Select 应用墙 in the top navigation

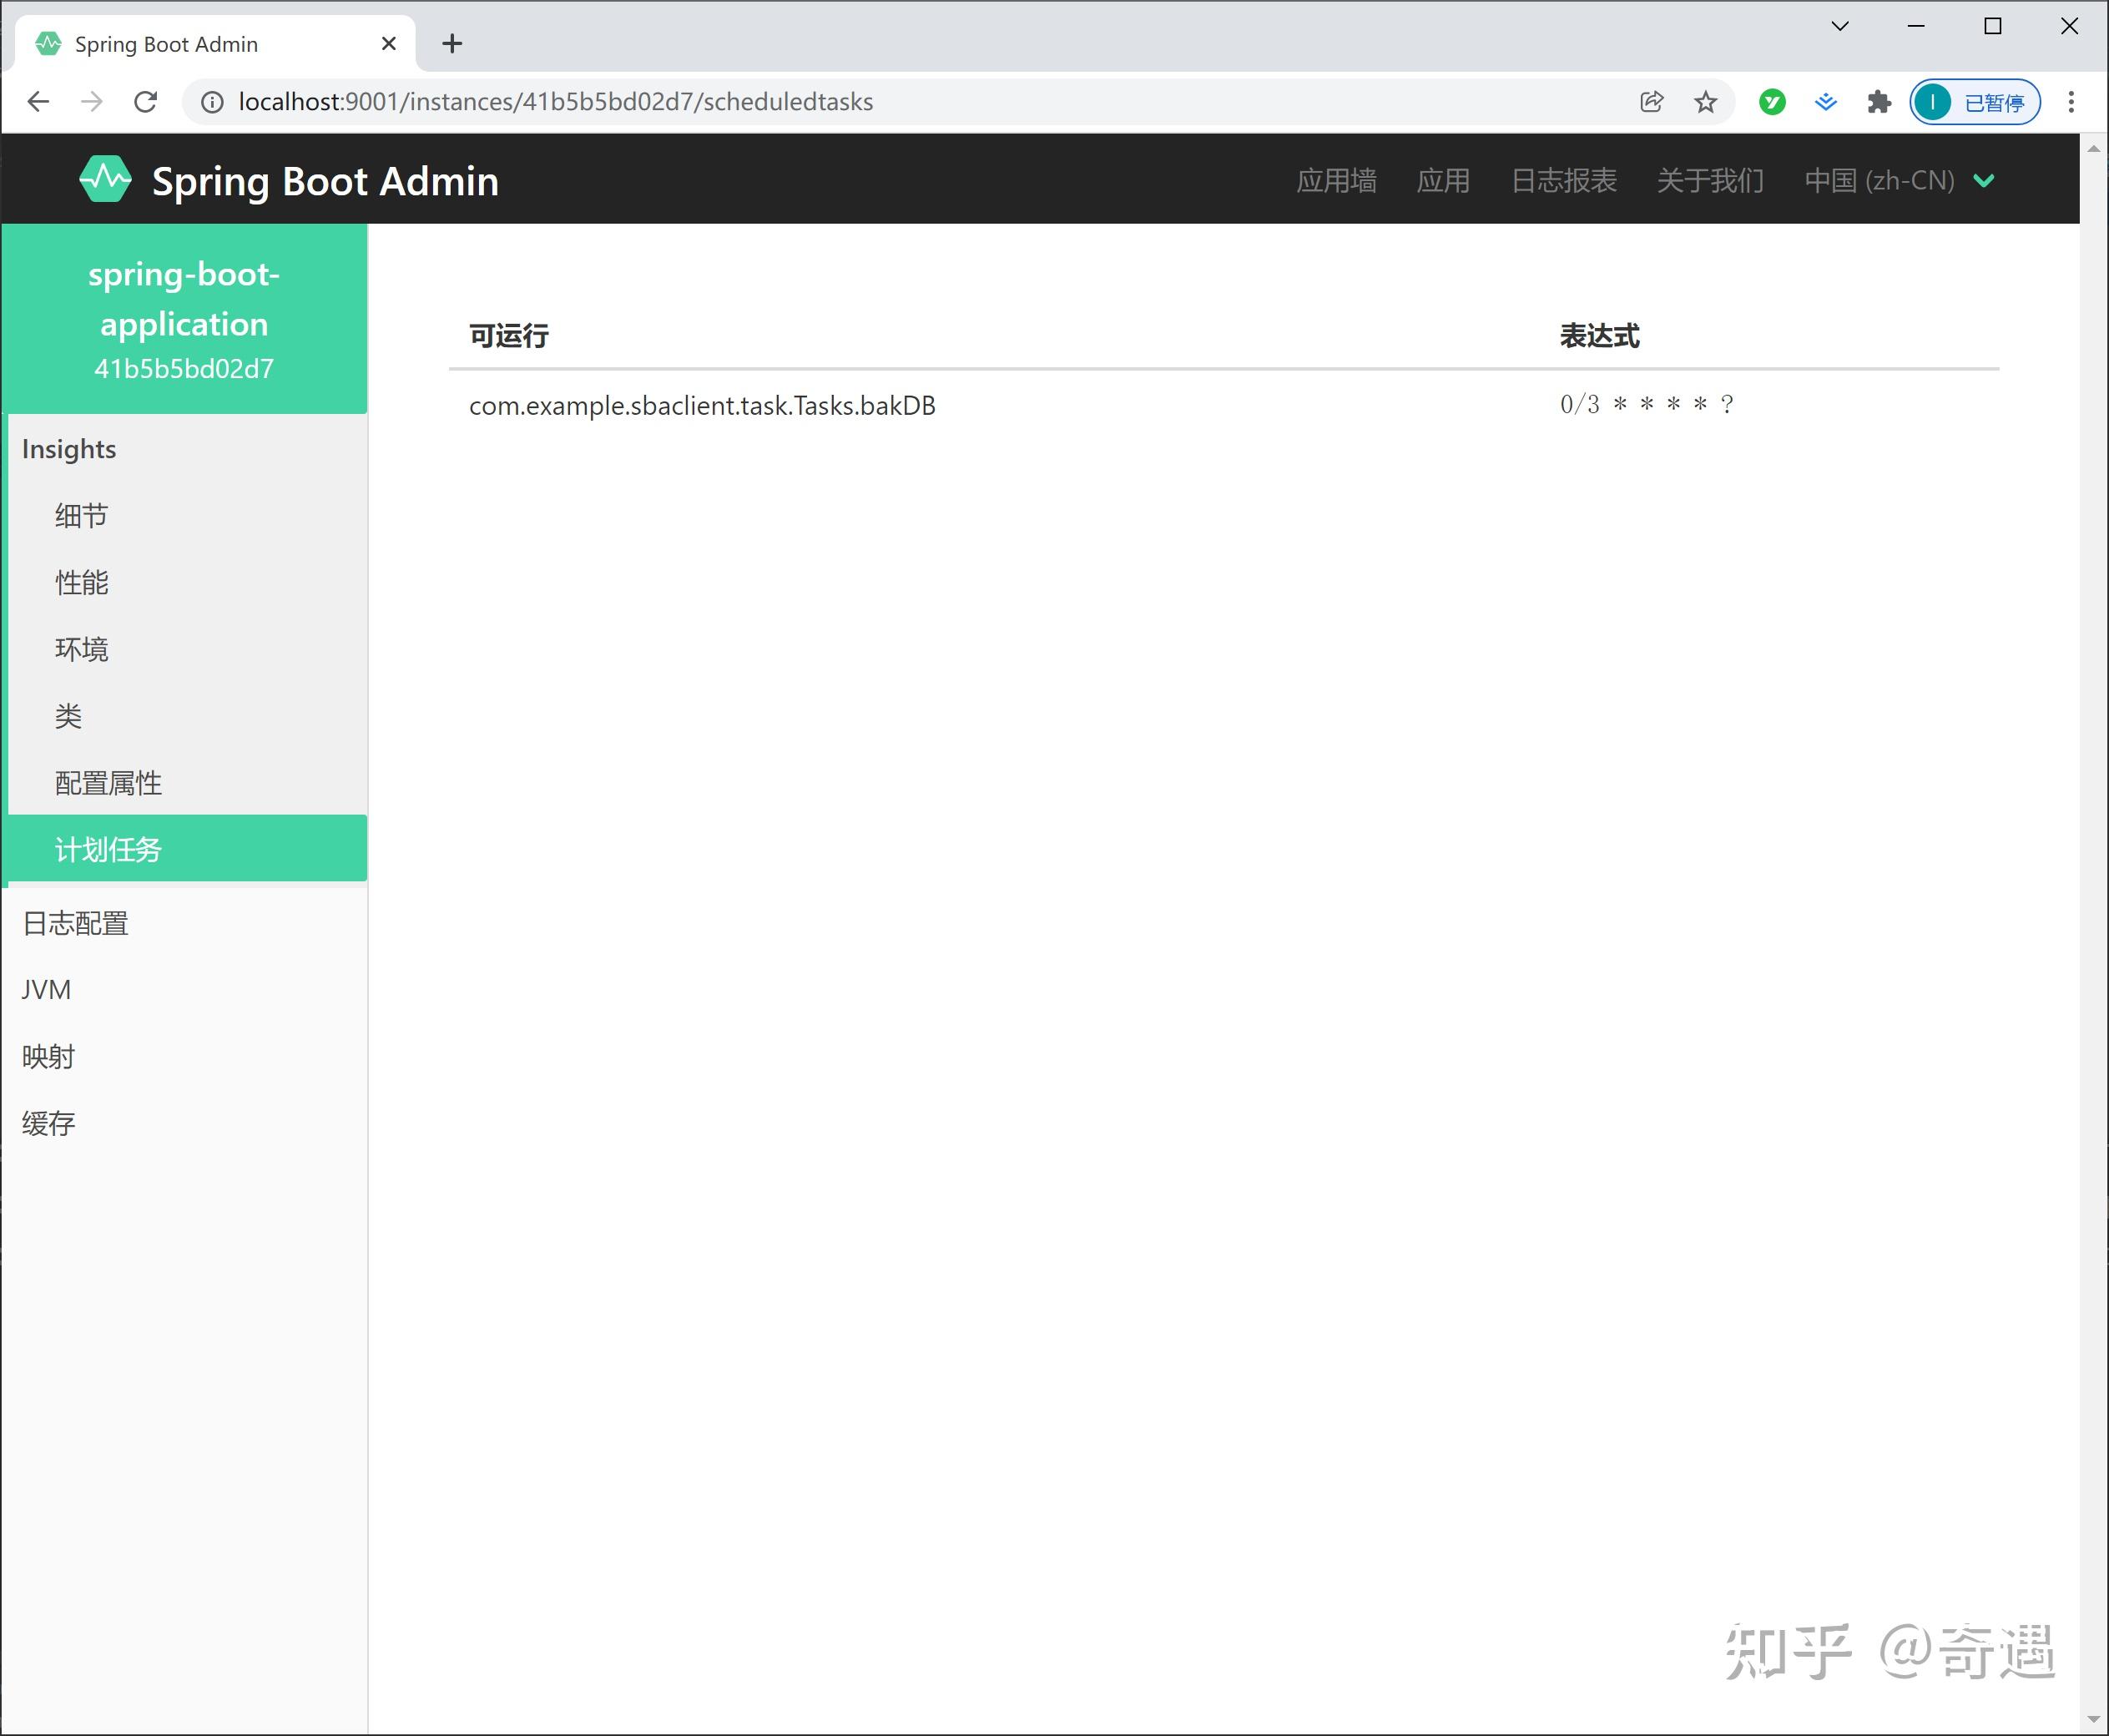pyautogui.click(x=1336, y=180)
